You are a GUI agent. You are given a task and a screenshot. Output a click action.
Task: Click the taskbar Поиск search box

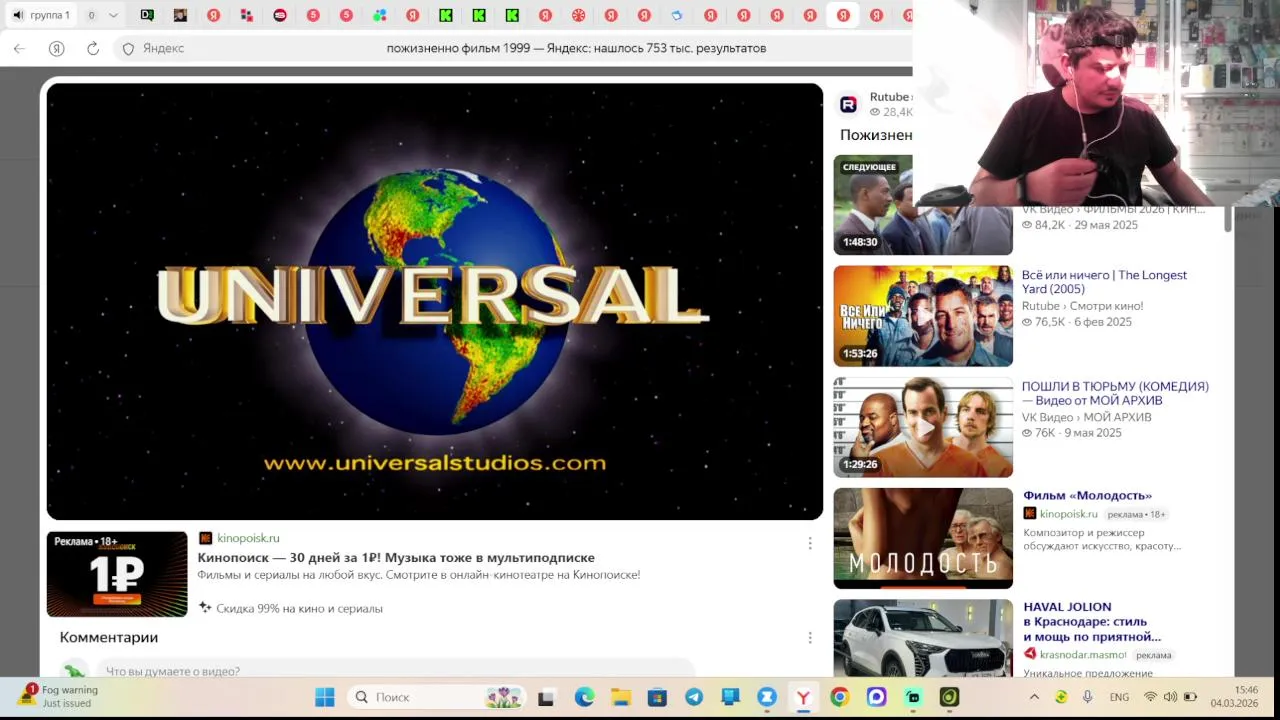438,697
